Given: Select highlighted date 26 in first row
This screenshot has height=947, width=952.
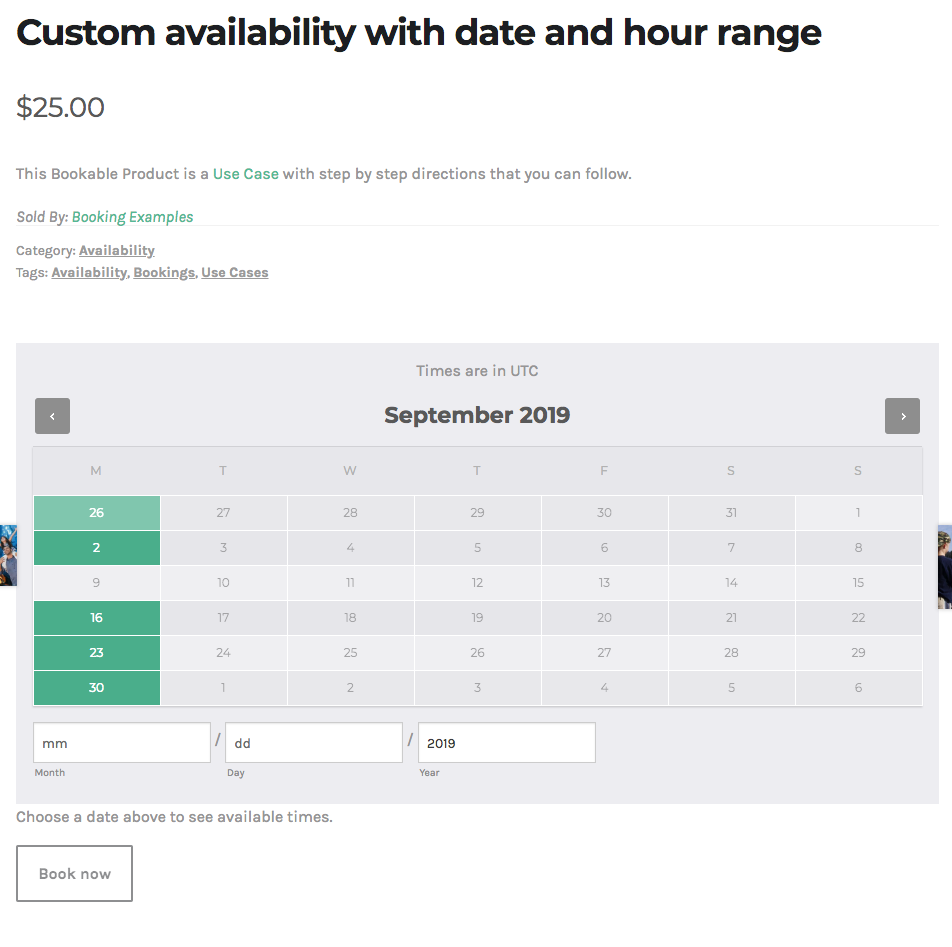Looking at the screenshot, I should [97, 513].
